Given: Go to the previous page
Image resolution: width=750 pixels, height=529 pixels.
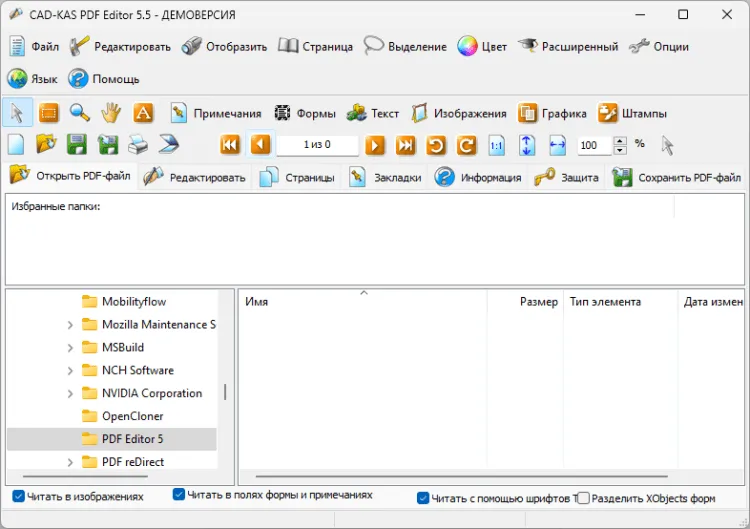Looking at the screenshot, I should tap(261, 144).
